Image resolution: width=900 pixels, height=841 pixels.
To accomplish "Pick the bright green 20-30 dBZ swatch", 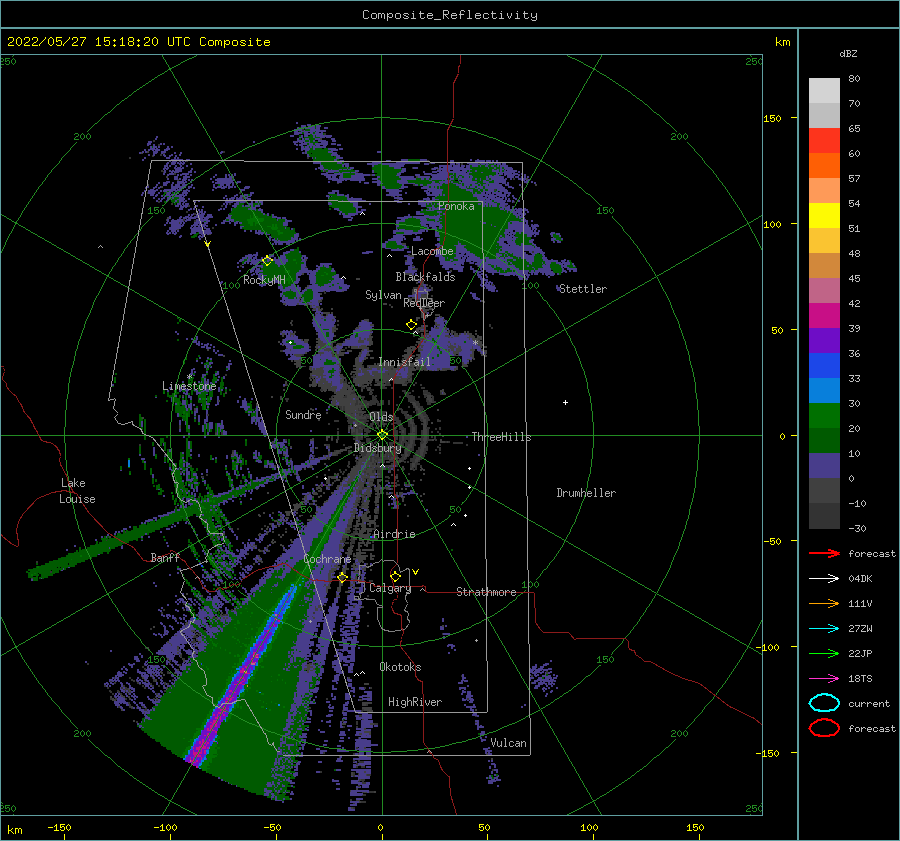I will [824, 415].
